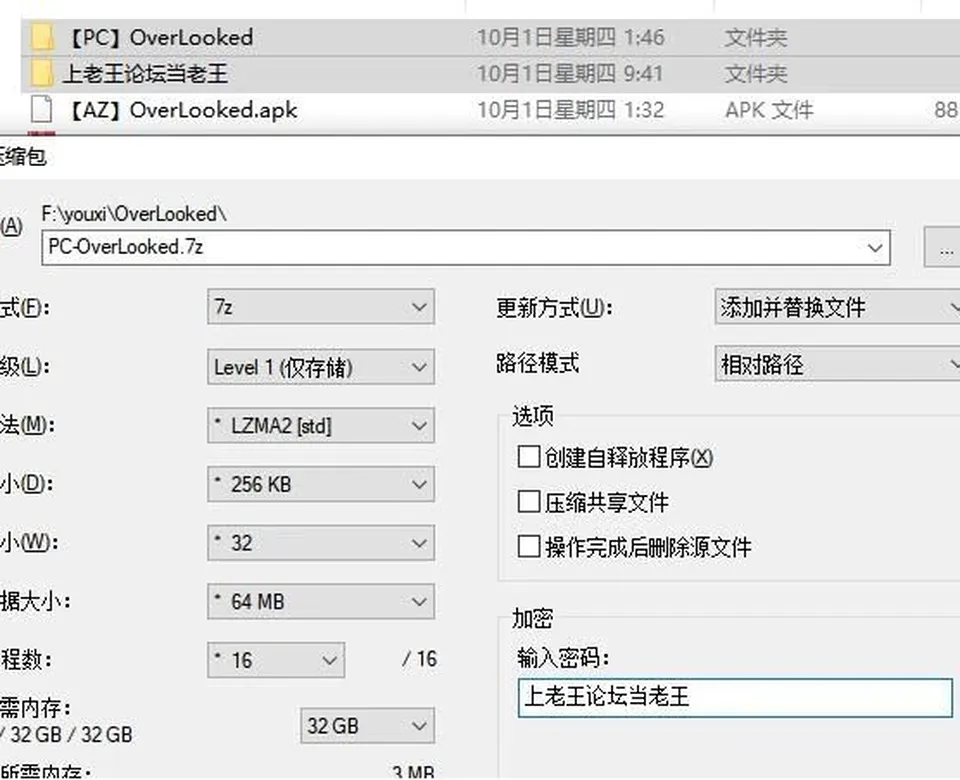This screenshot has width=960, height=780.
Task: Click the password field containing 上老王论坛当老王
Action: coord(735,697)
